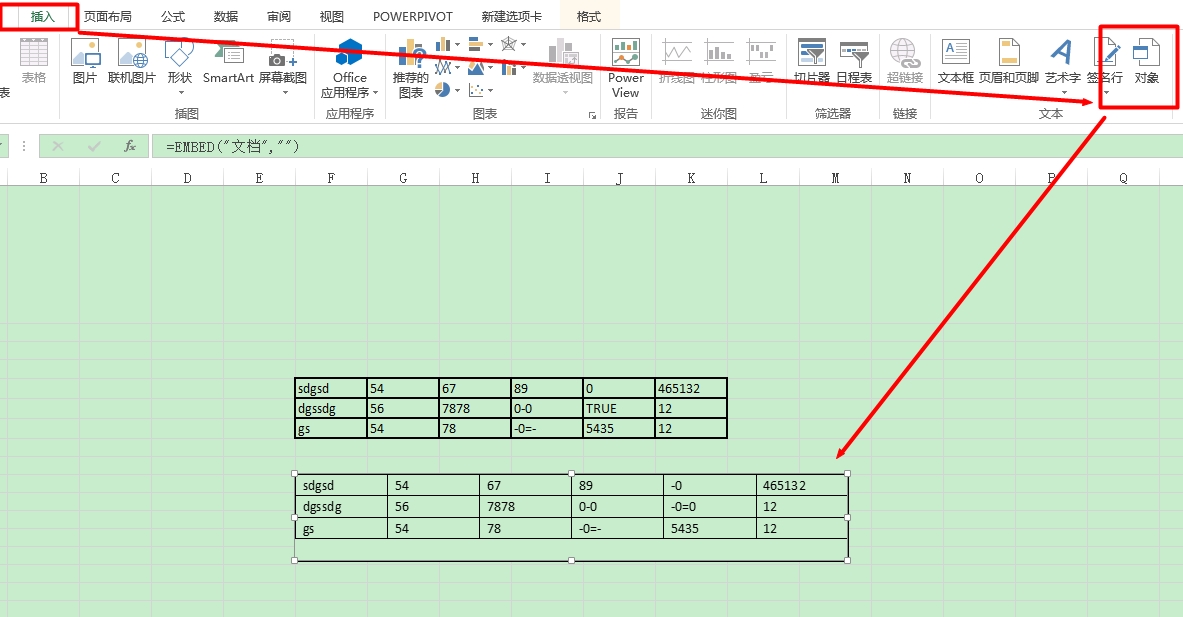Open the 新建选项卡 tab
The image size is (1183, 617).
tap(512, 17)
